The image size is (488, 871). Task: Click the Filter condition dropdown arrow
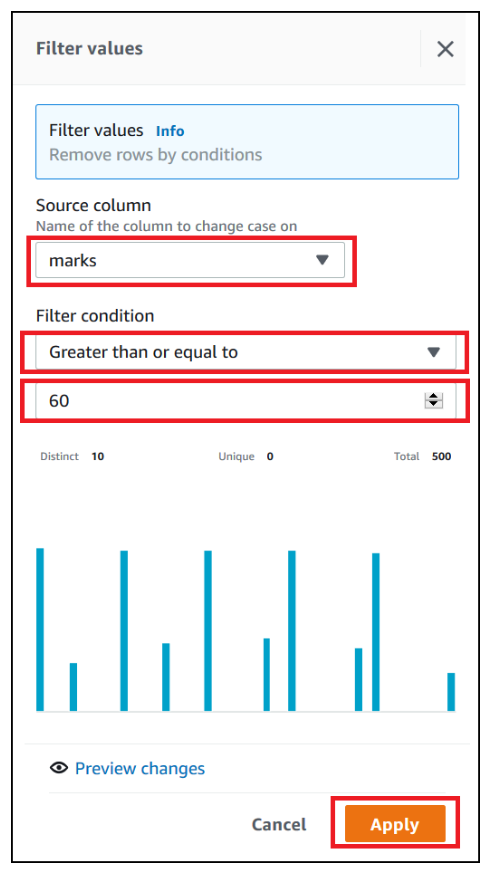tap(434, 352)
